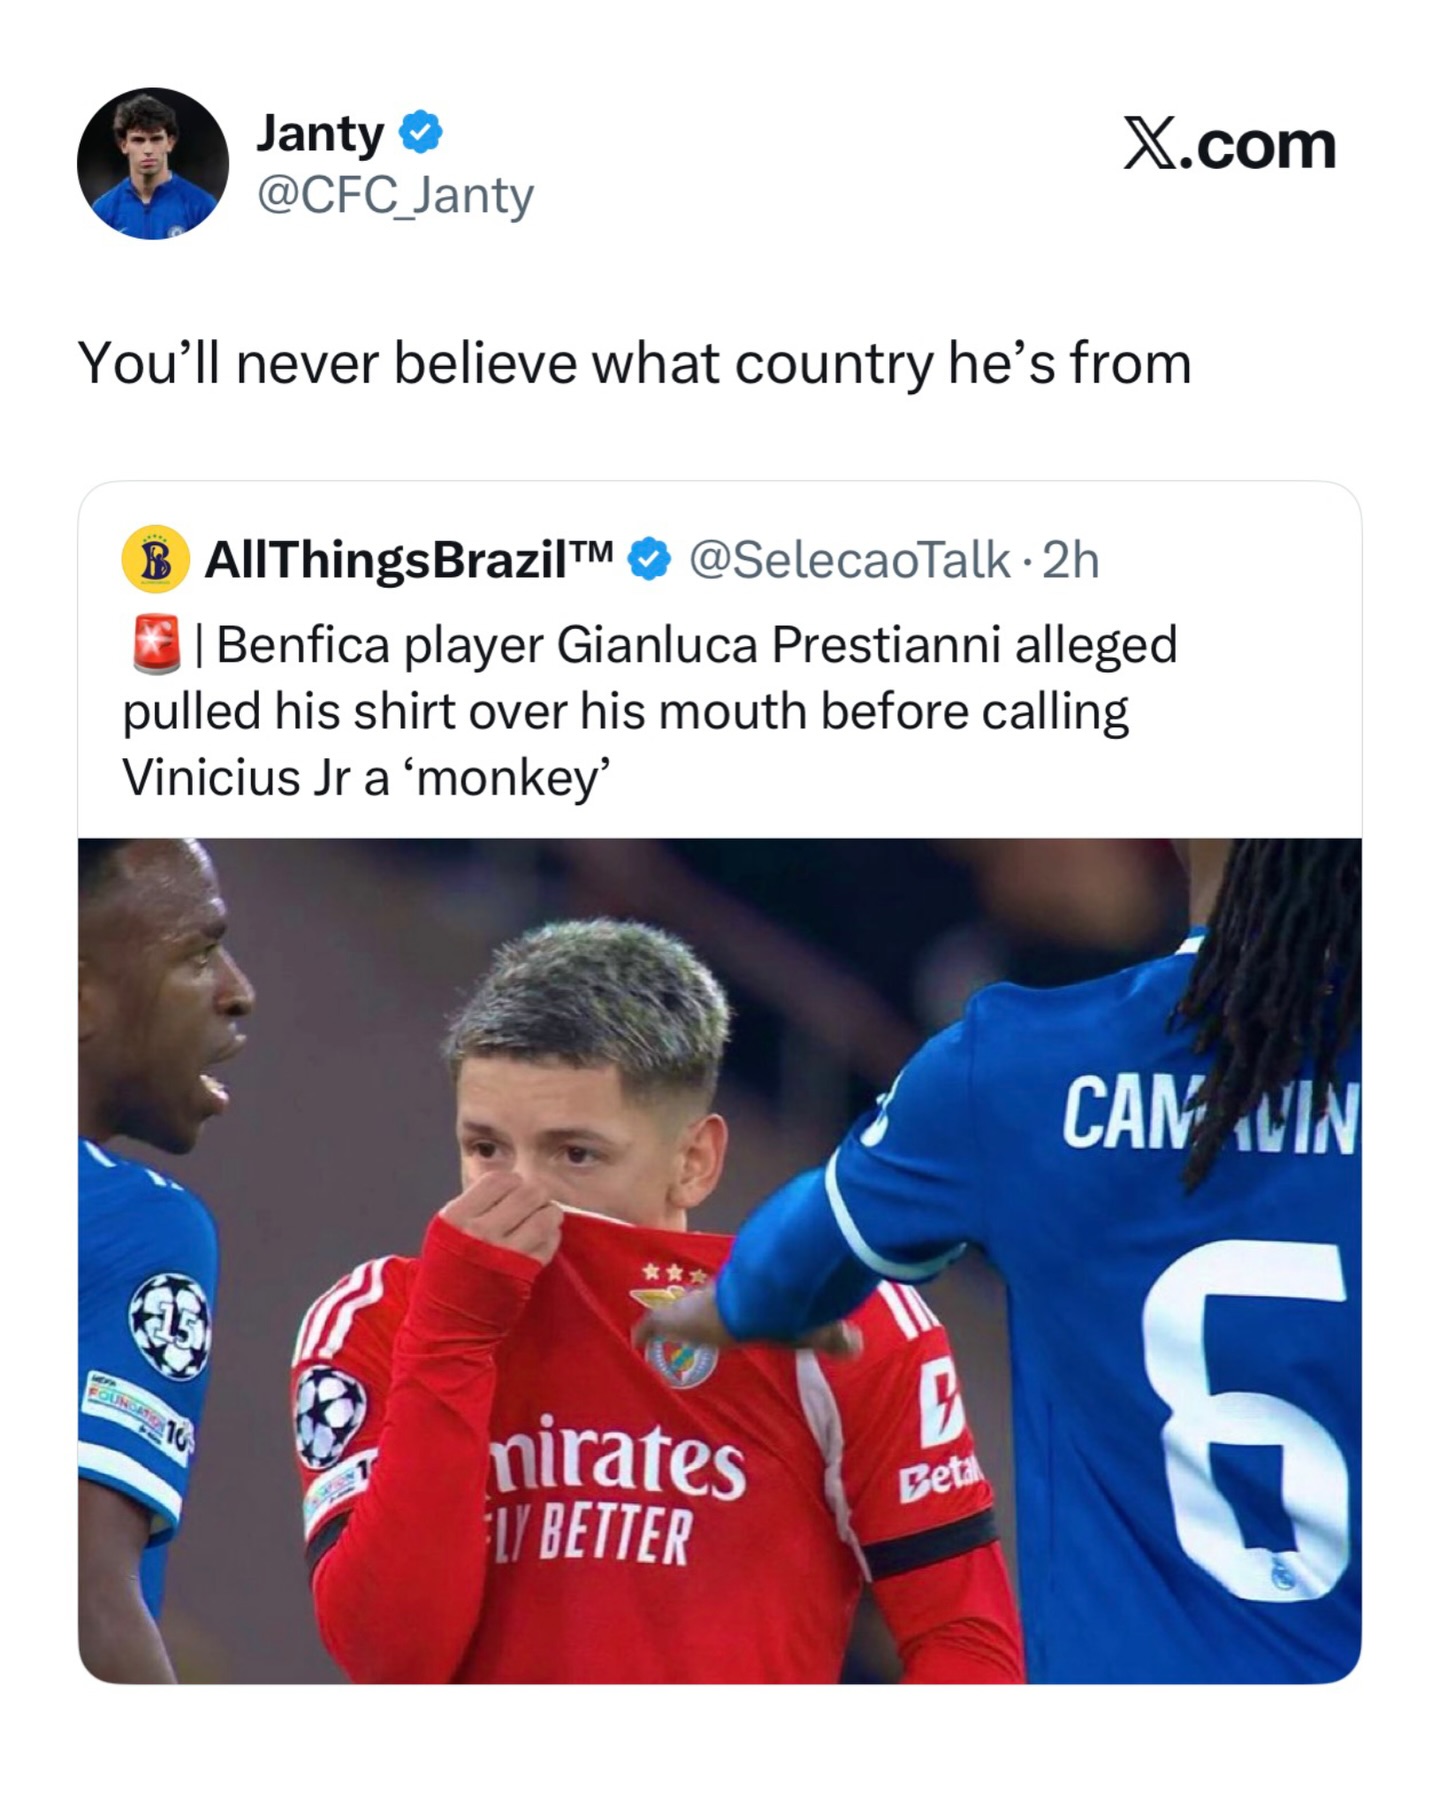Image resolution: width=1440 pixels, height=1801 pixels.
Task: Click the Janty display name
Action: 320,133
